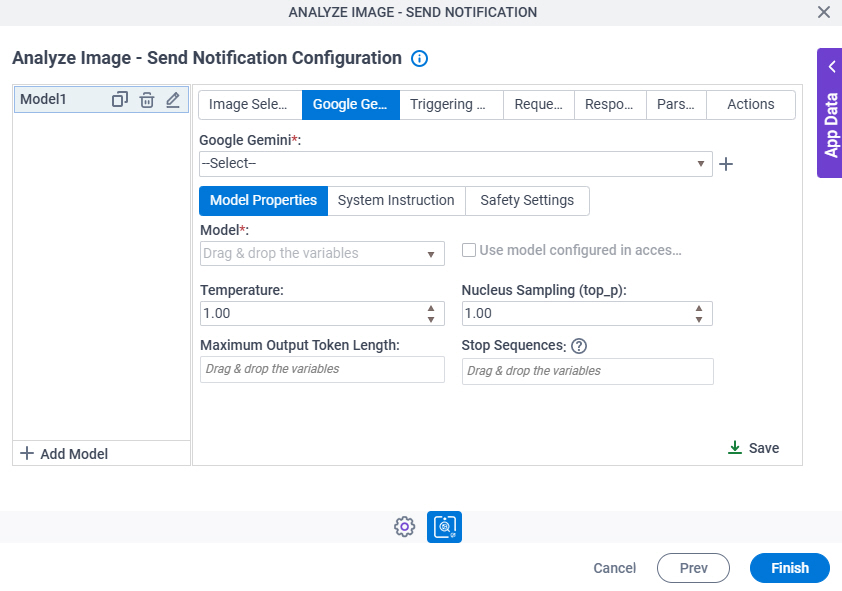This screenshot has height=591, width=842.
Task: Delete Model1 using the trash icon
Action: 147,100
